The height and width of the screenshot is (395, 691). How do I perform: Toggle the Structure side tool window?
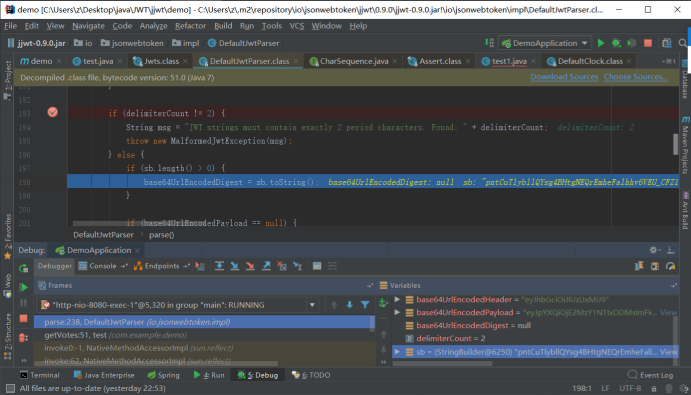(8, 336)
